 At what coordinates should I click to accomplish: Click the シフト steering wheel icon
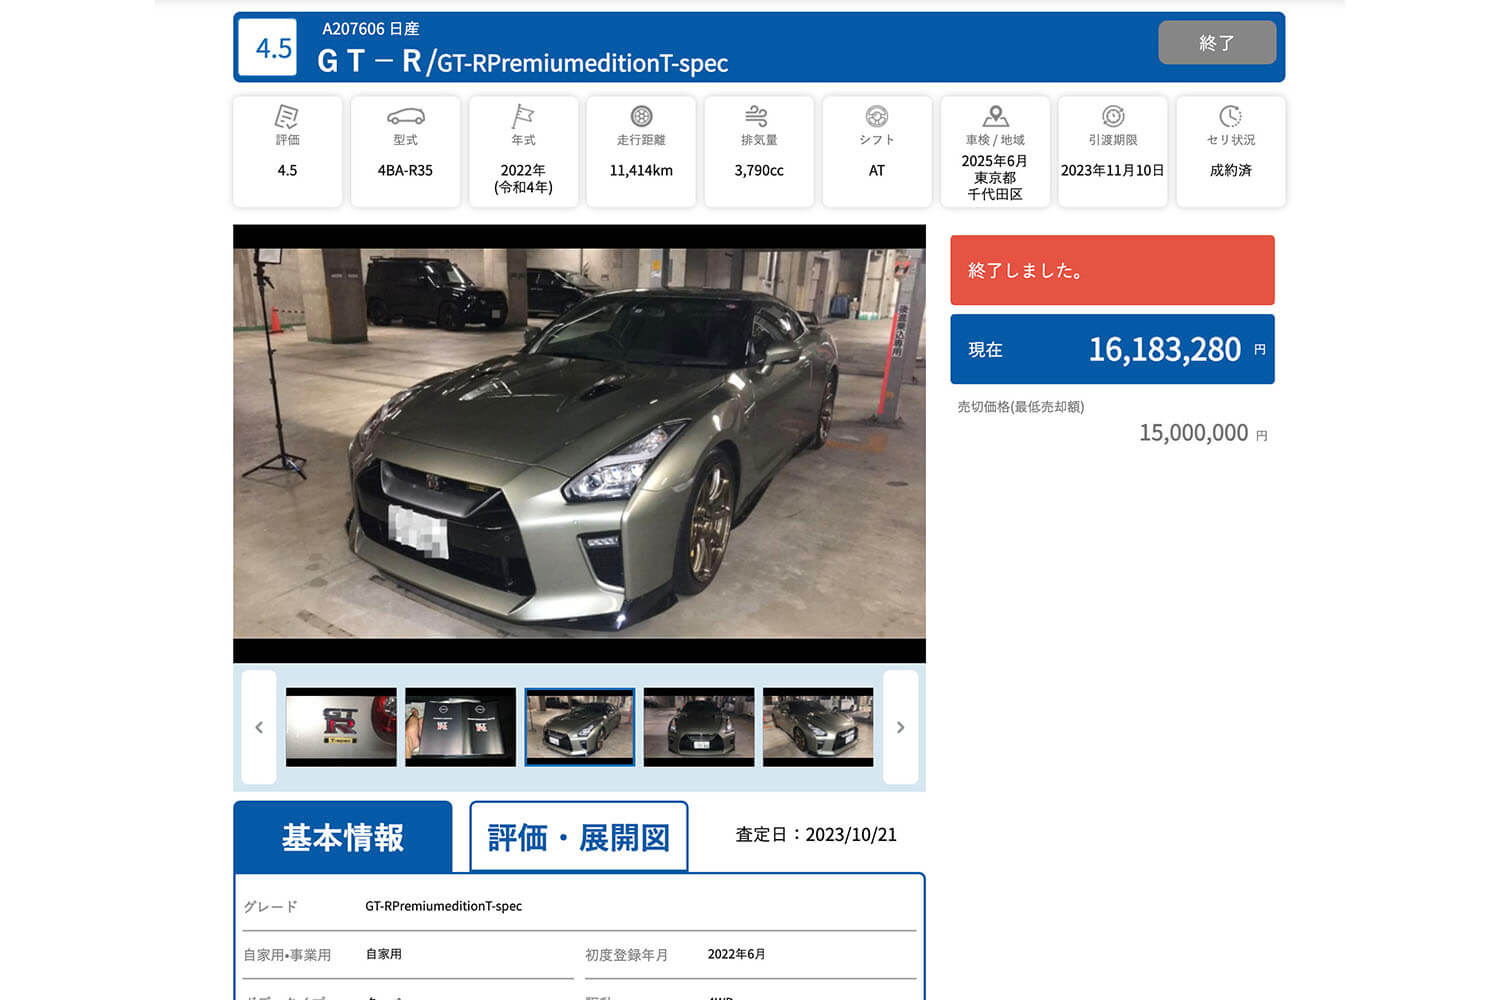coord(877,116)
